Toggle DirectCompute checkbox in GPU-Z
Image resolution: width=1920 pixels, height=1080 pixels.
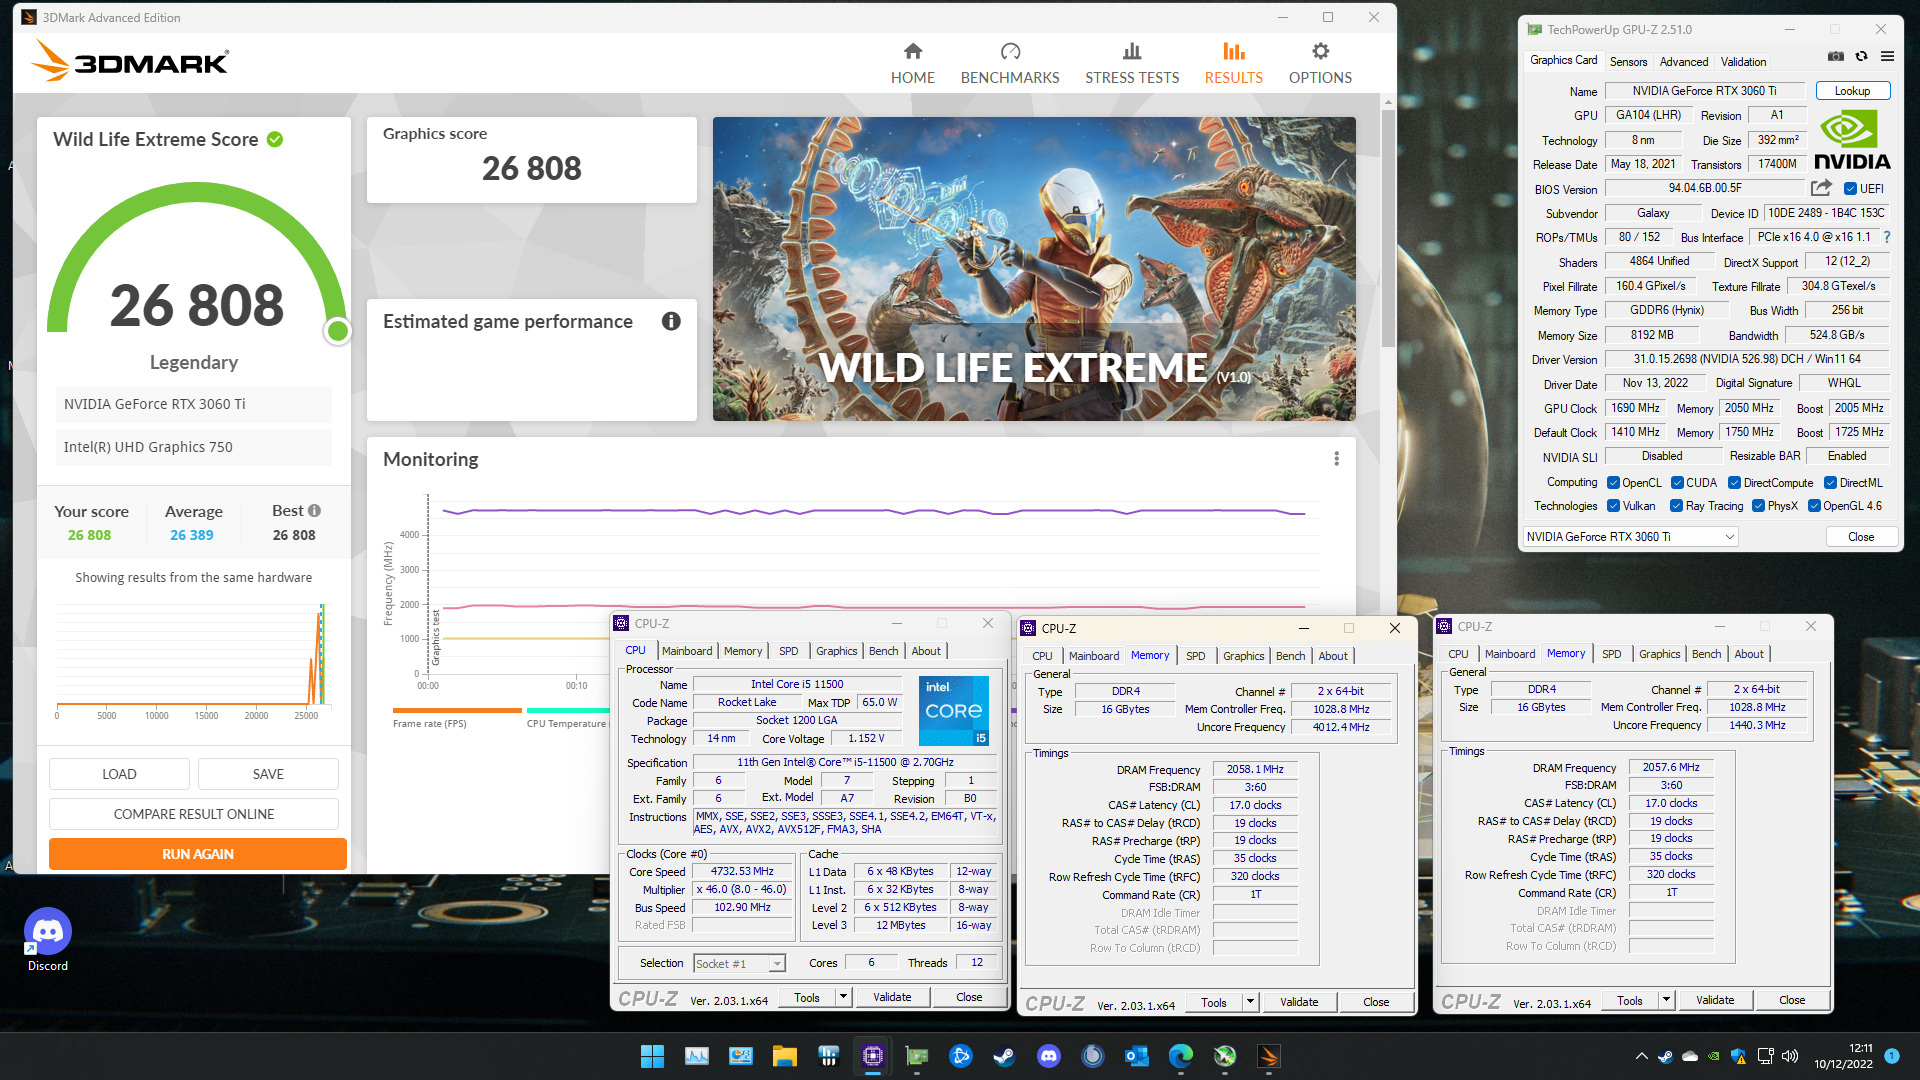(x=1734, y=482)
